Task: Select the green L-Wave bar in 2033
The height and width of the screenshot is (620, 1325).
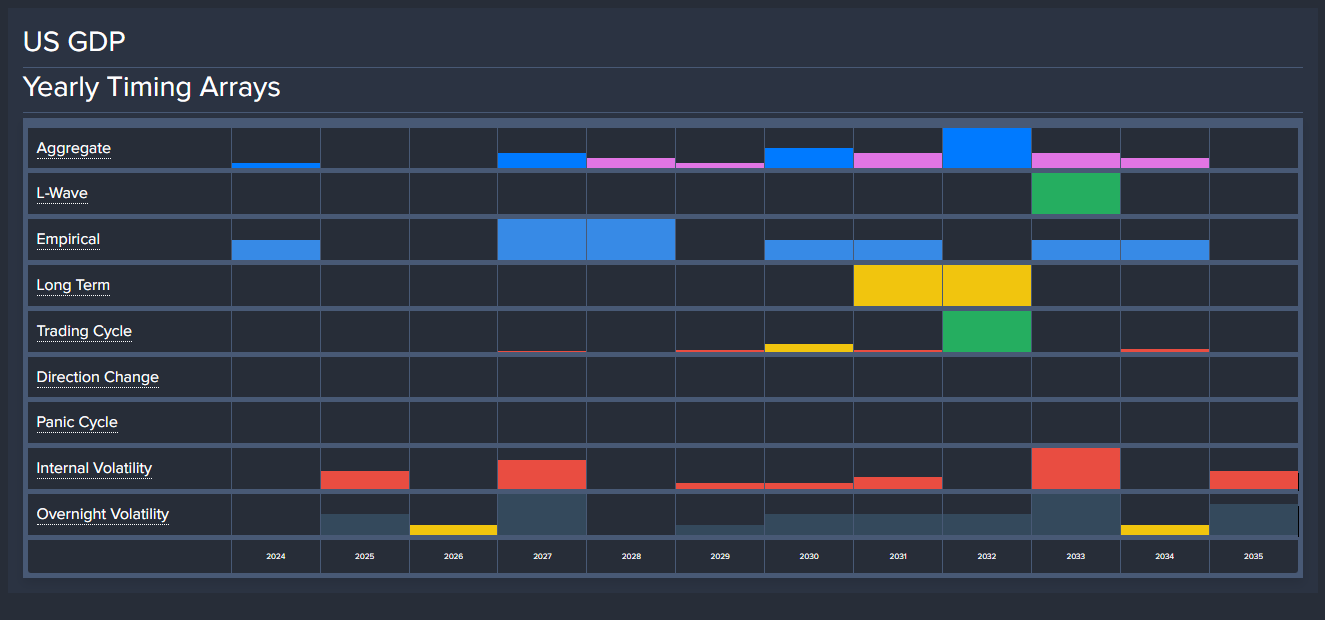Action: 1075,194
